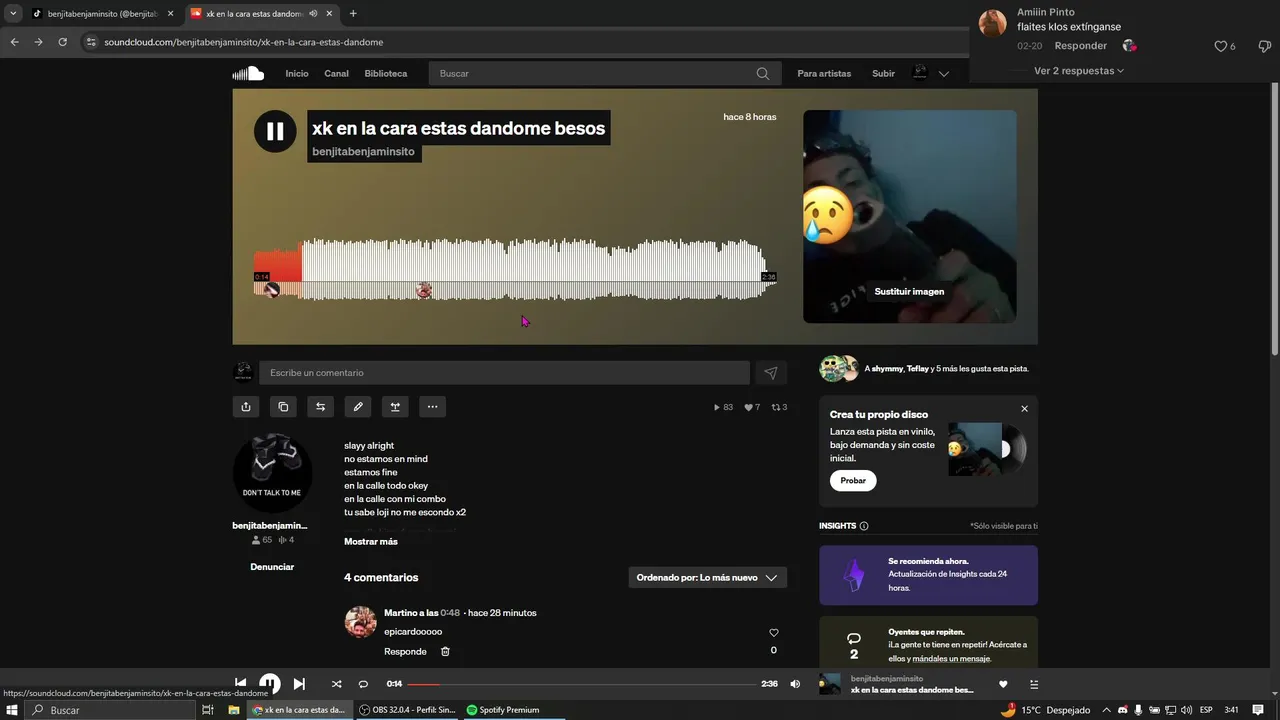
Task: Like the playing track in the player bar
Action: coord(1003,684)
